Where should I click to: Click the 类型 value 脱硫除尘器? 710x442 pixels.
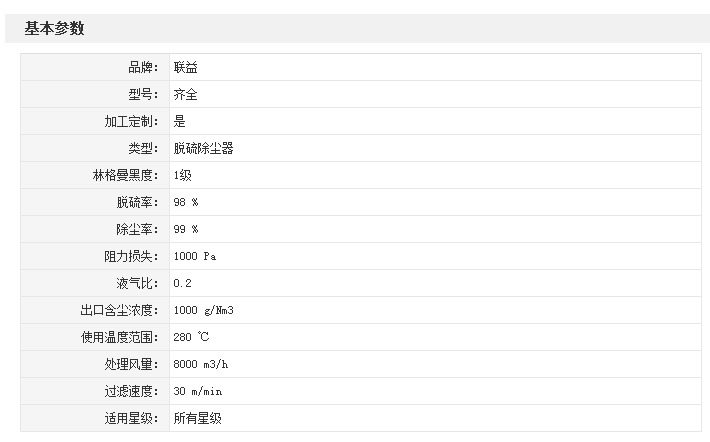tap(204, 148)
